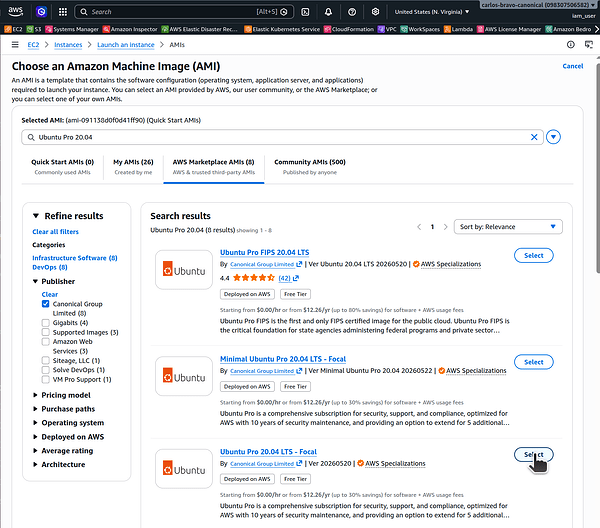Select Minimal Ubuntu Pro 20.04 LTS
600x528 pixels.
pyautogui.click(x=533, y=362)
